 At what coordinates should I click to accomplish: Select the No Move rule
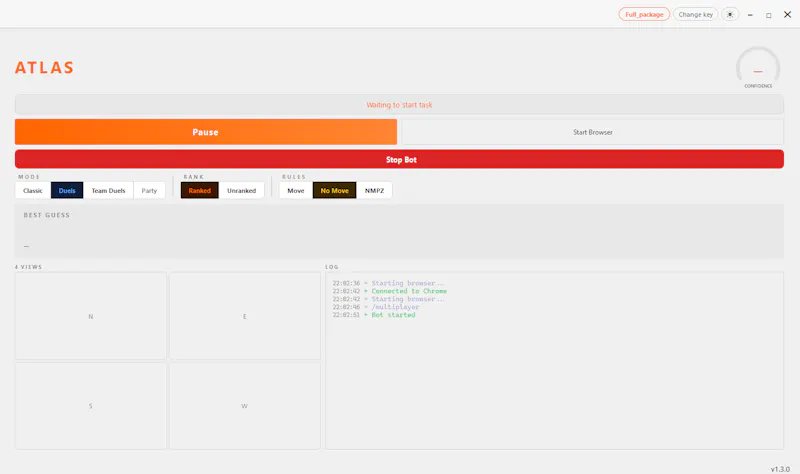pos(334,190)
